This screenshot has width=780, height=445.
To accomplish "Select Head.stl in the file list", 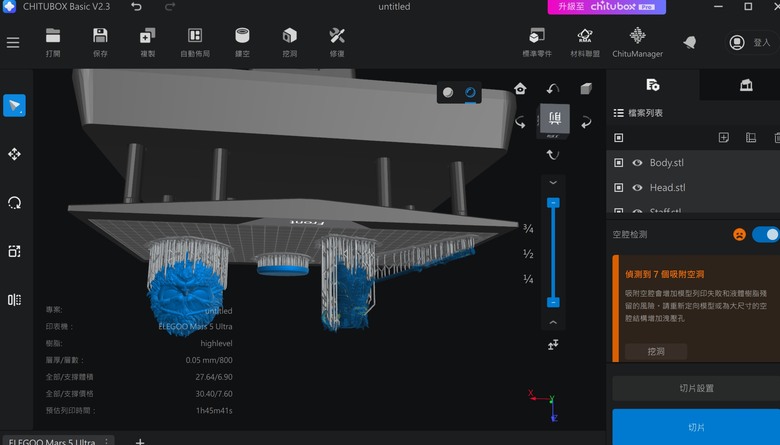I will click(x=667, y=187).
